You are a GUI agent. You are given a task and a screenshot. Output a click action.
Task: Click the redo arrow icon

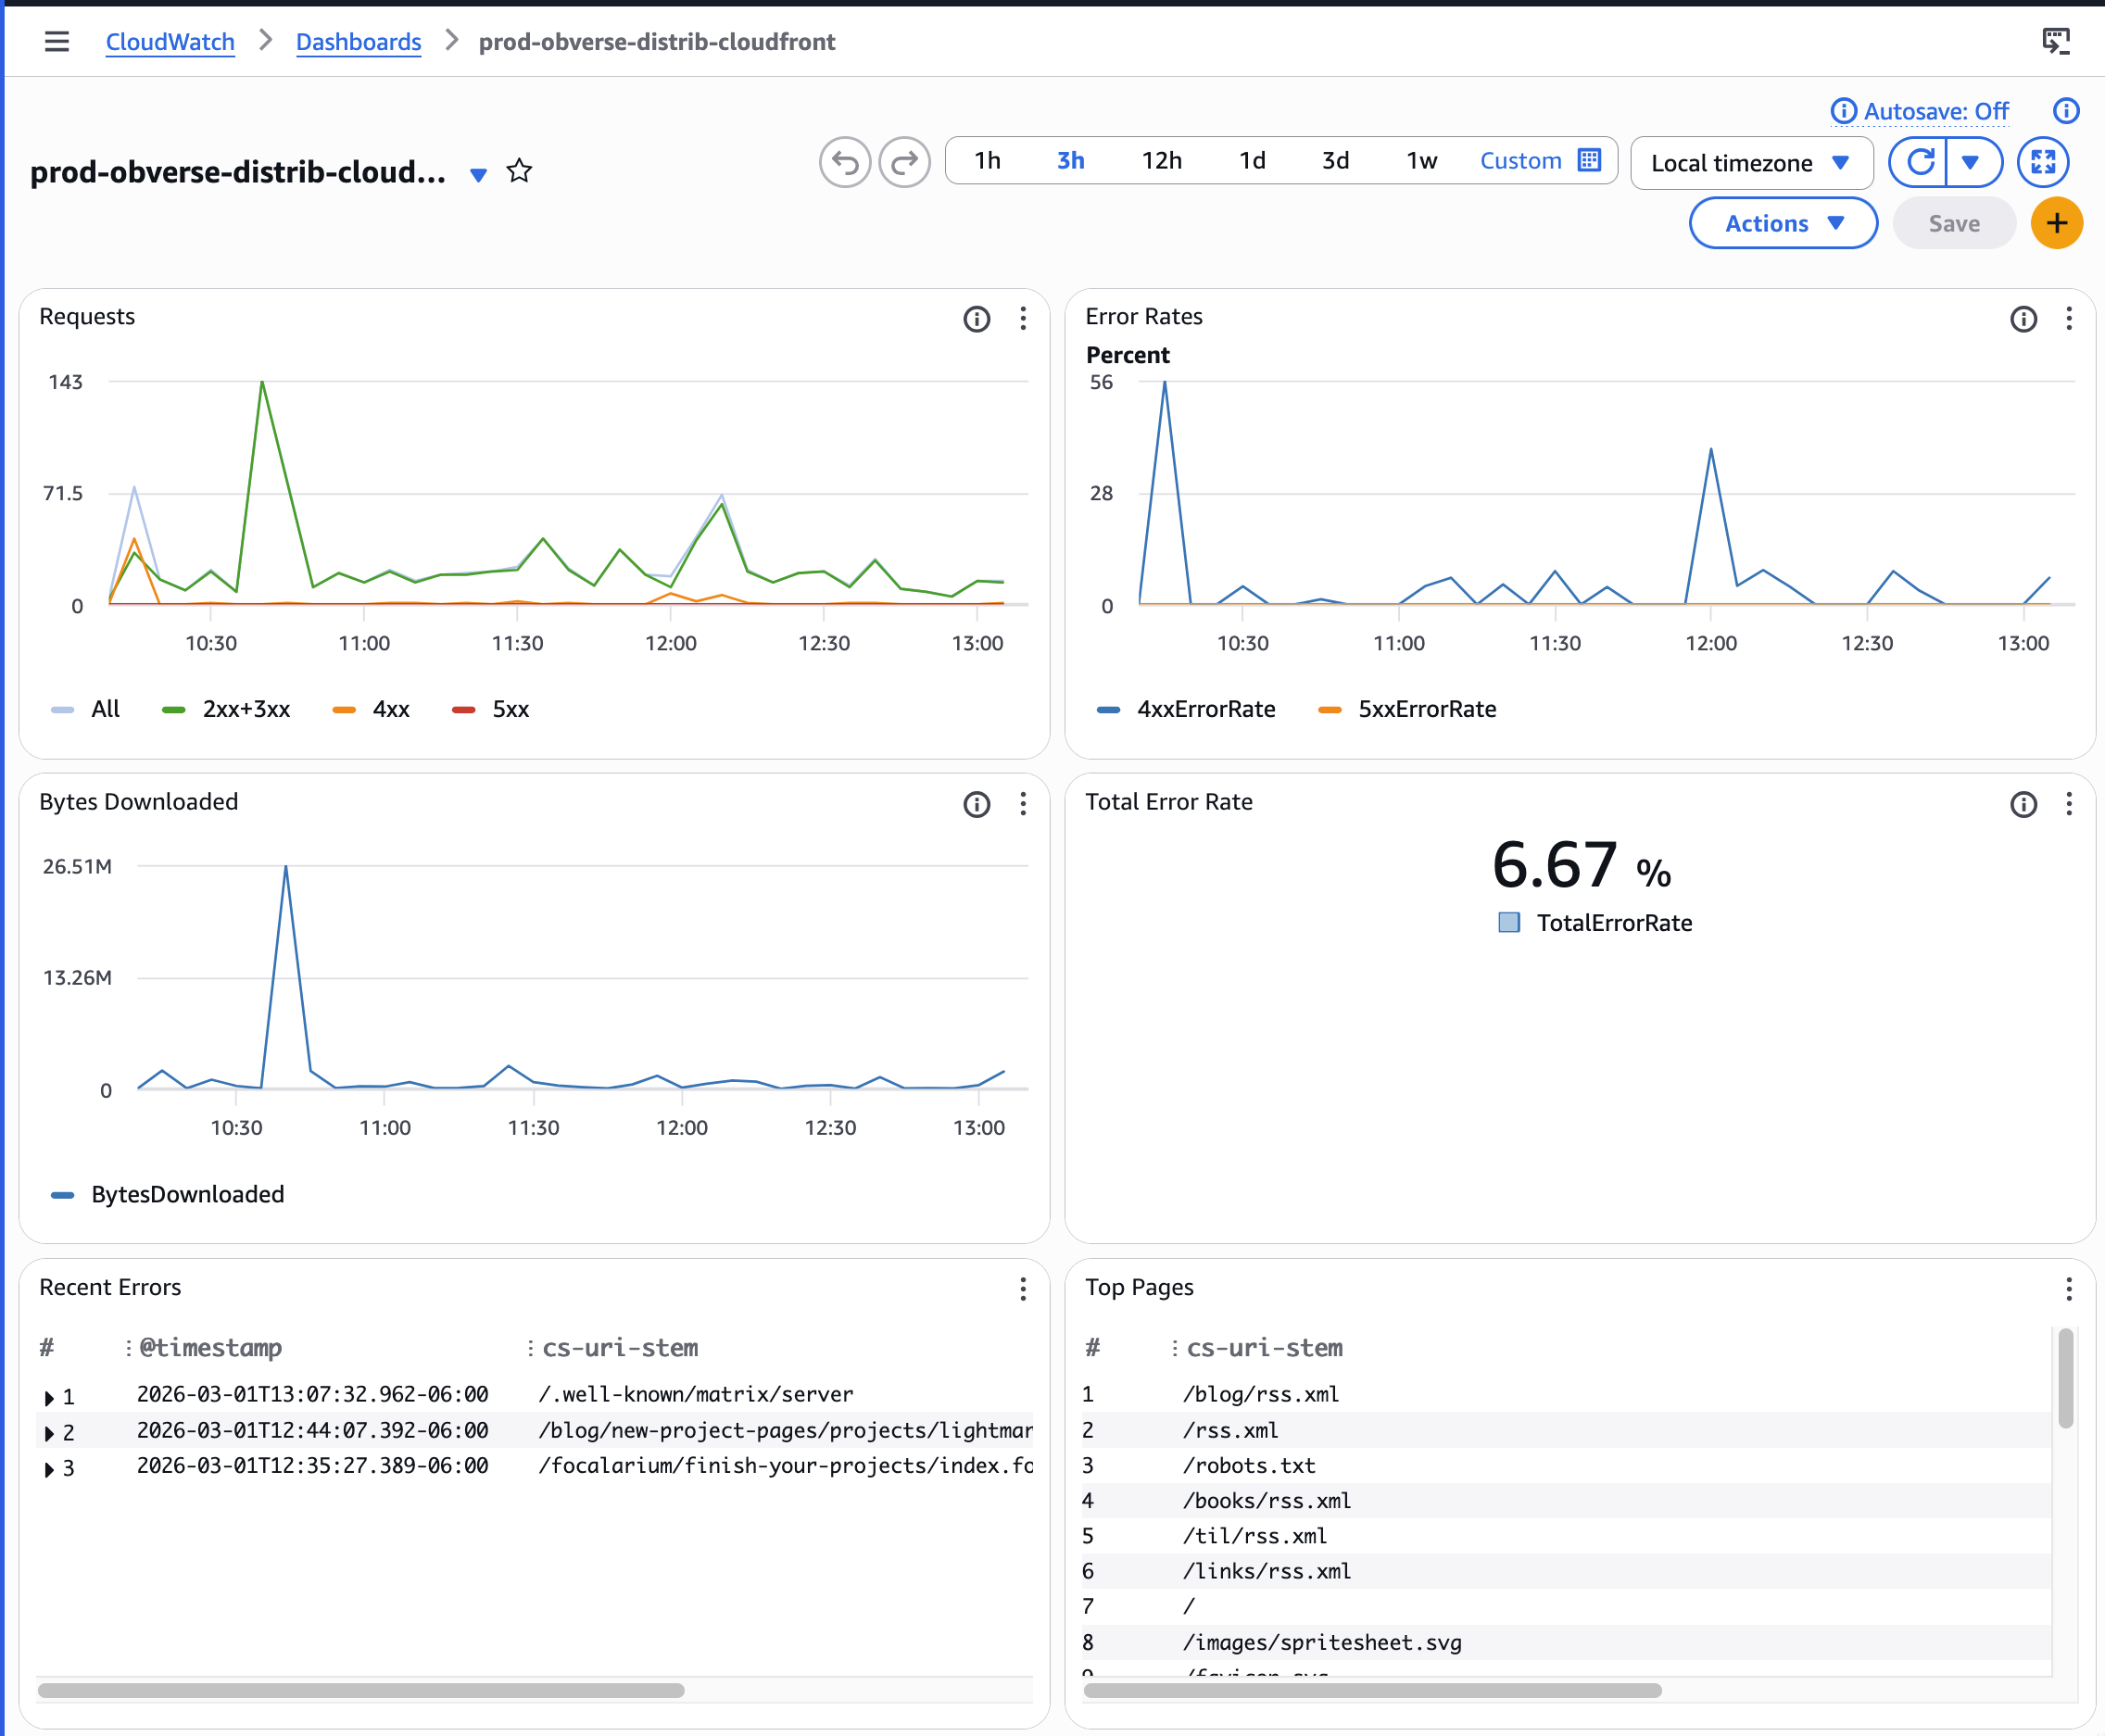[904, 161]
